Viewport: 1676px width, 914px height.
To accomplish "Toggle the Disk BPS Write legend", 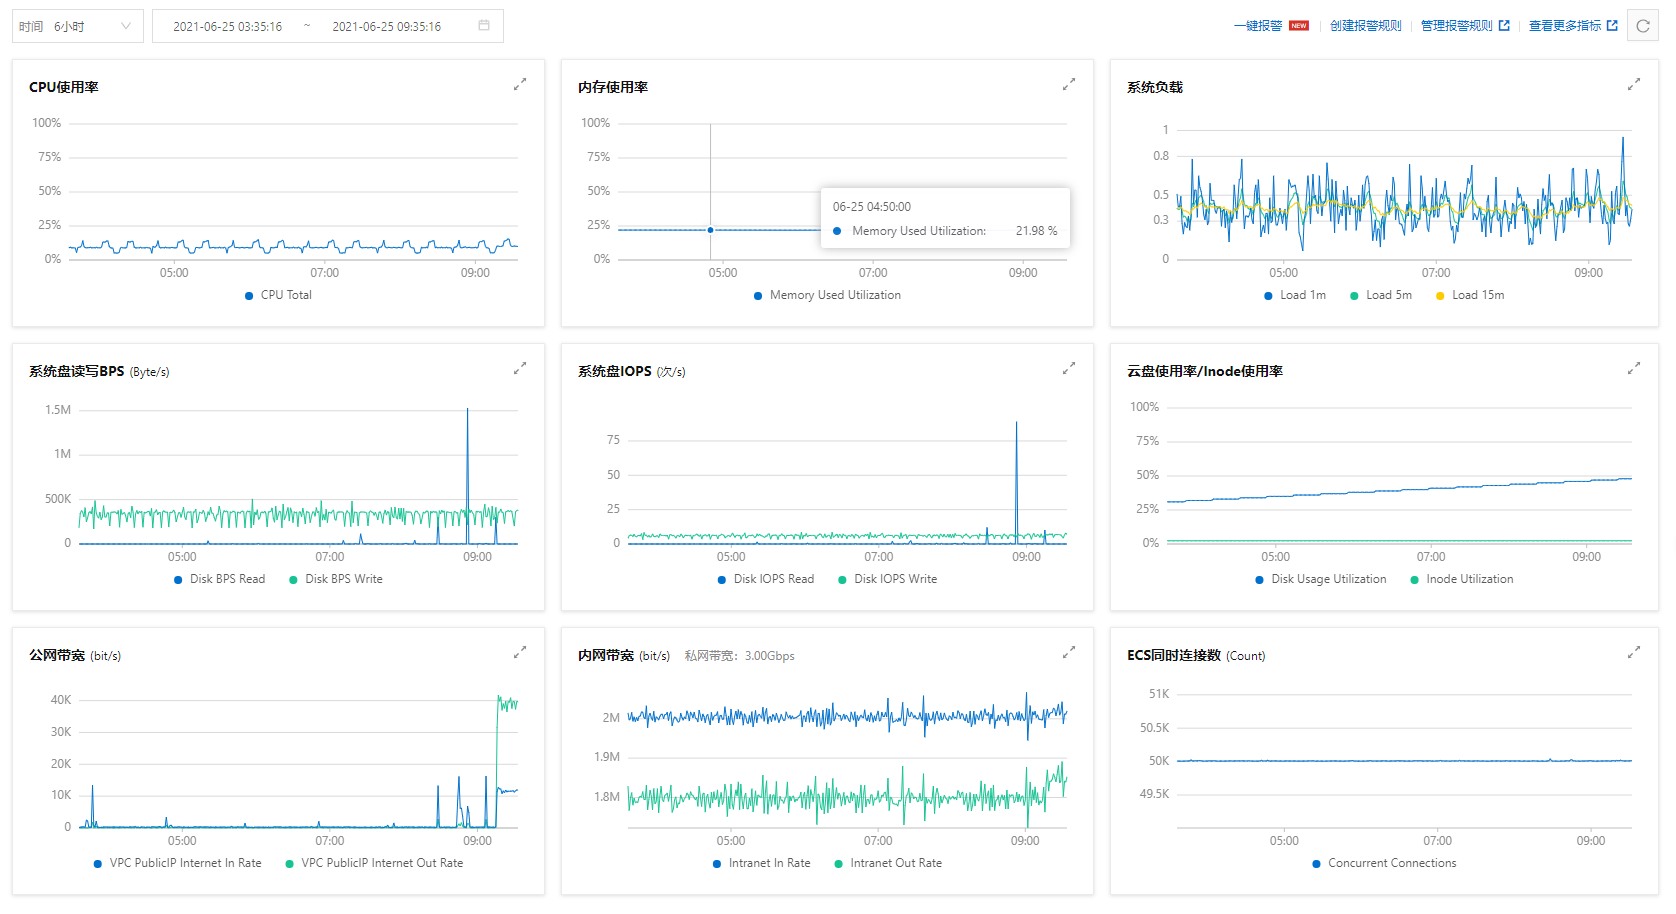I will click(336, 579).
